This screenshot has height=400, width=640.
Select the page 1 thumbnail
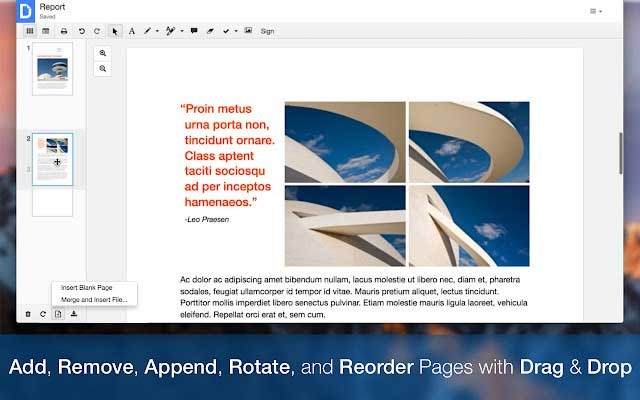tap(52, 69)
